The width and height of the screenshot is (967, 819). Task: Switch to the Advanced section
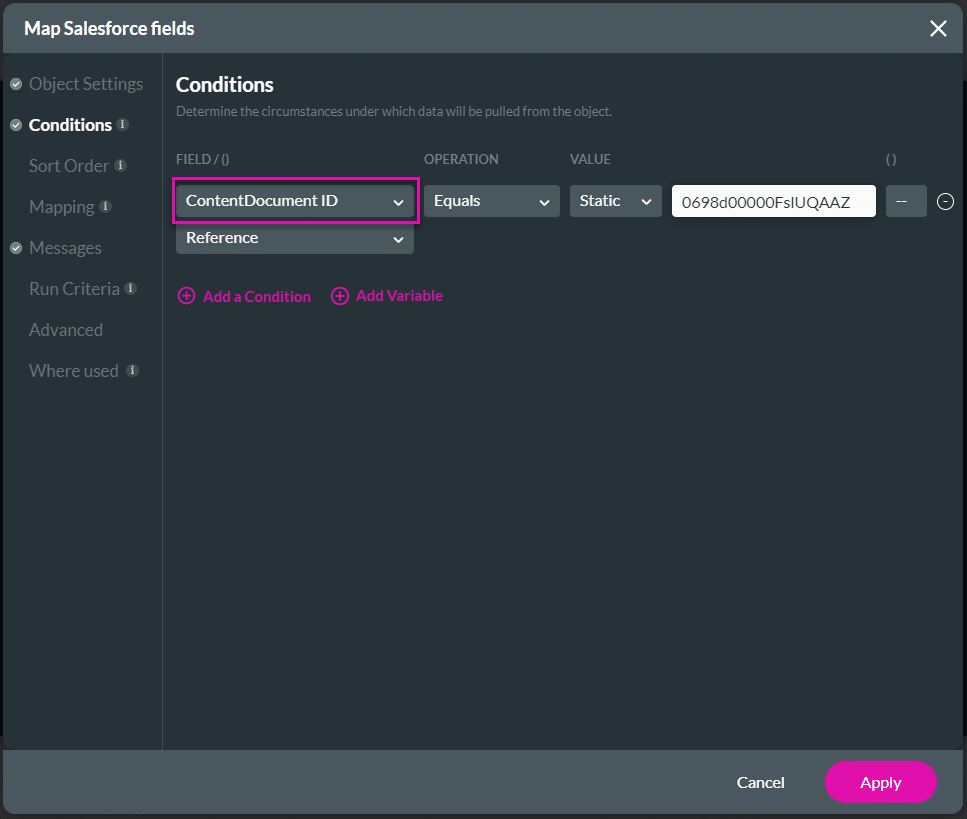[x=65, y=329]
